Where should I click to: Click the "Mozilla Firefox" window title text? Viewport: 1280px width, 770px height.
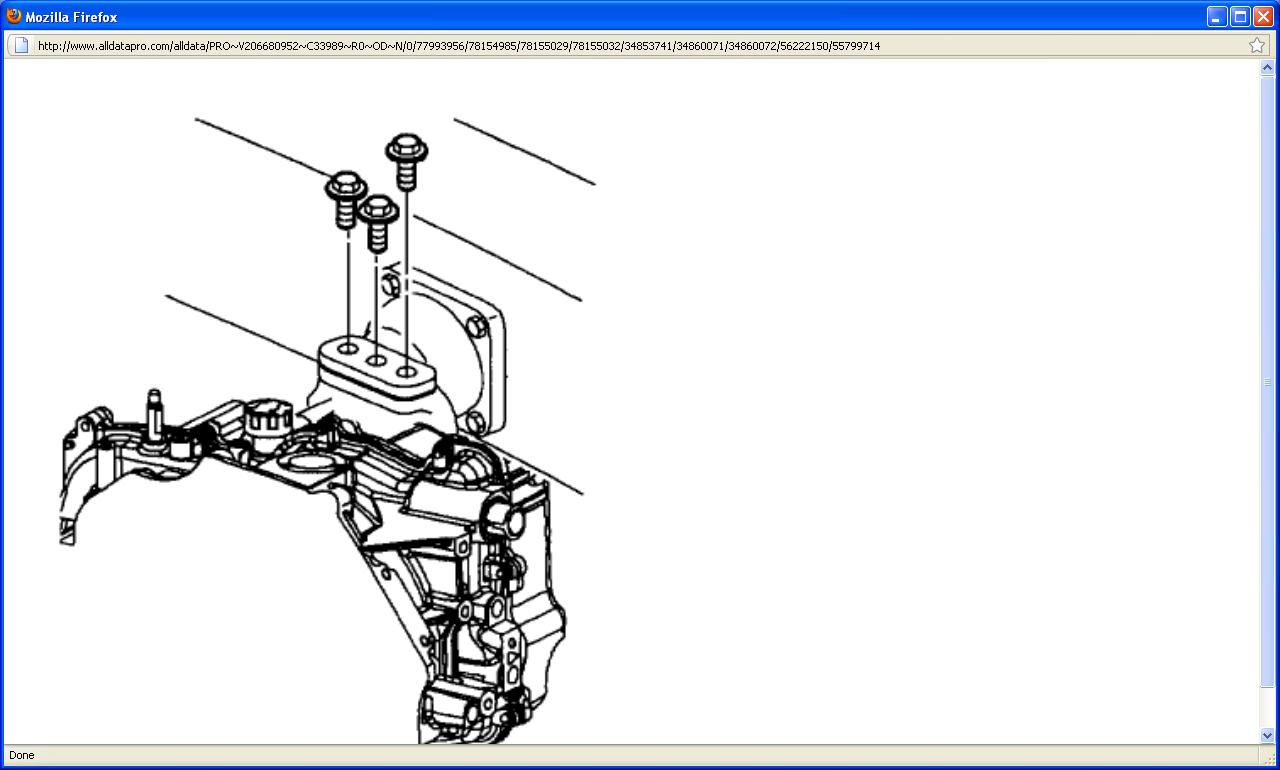(71, 17)
